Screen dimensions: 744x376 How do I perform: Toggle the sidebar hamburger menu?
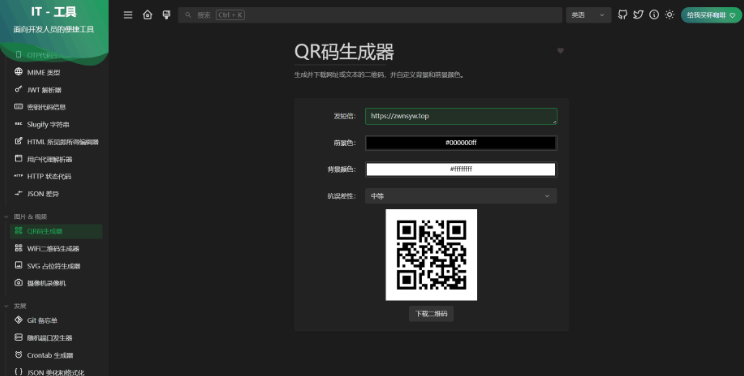pos(128,15)
